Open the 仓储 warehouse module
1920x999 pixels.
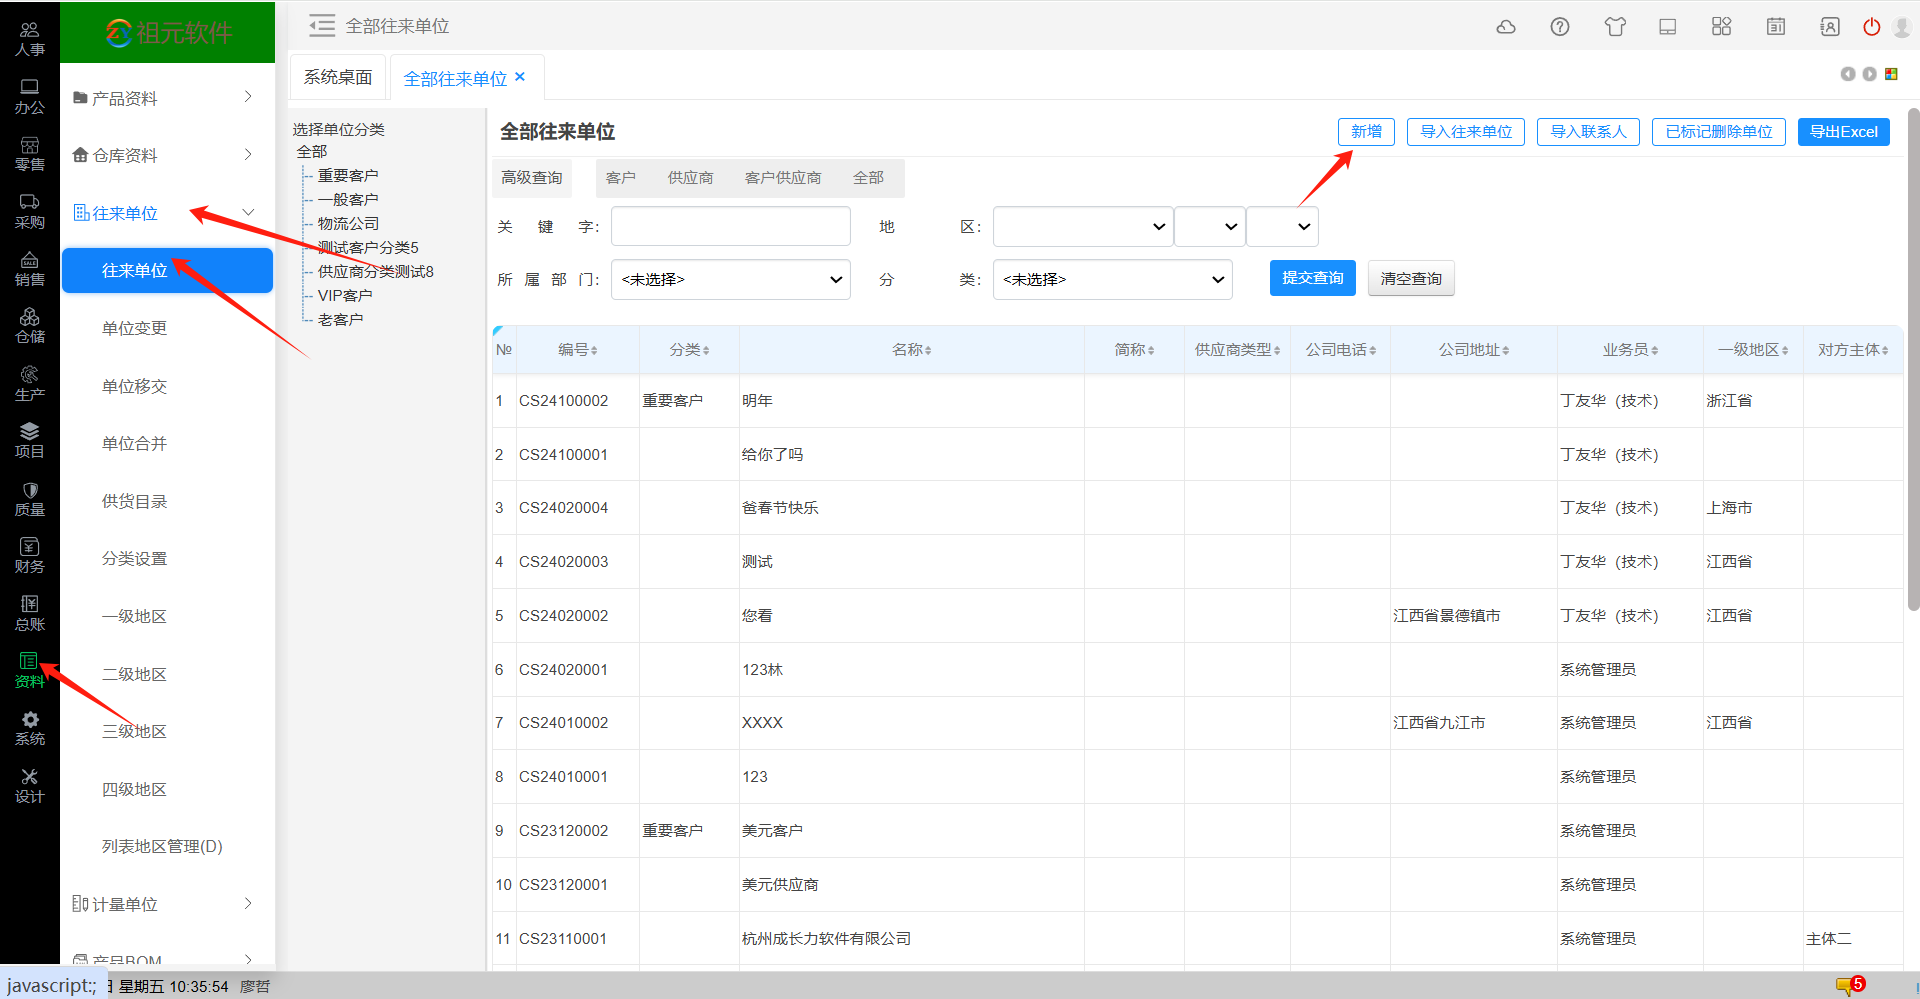[x=30, y=326]
